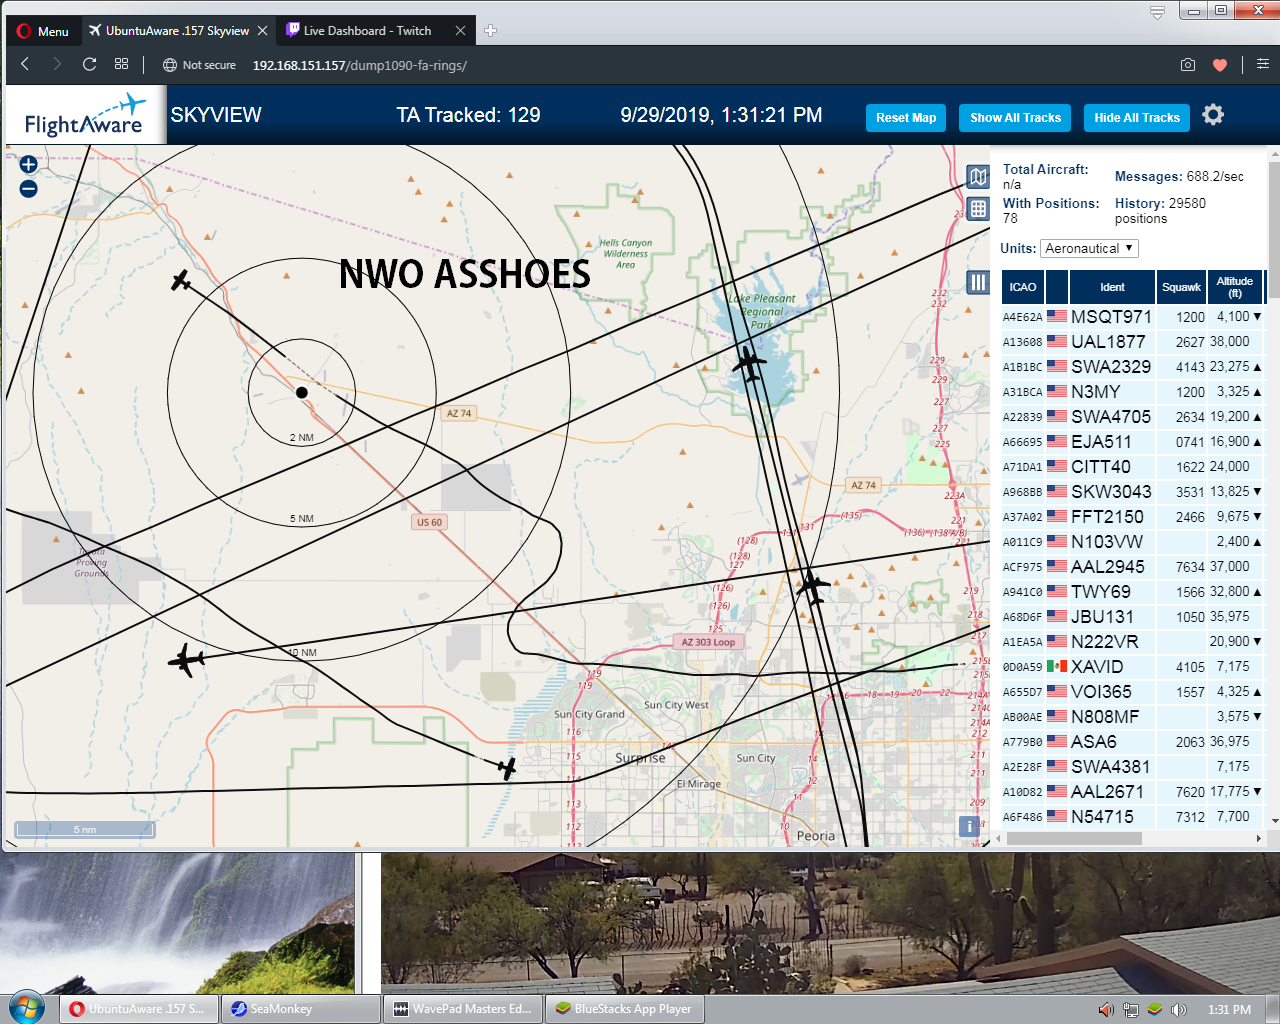Select the MSQT971 aircraft row
Screen dimensions: 1280x1024
[1132, 317]
